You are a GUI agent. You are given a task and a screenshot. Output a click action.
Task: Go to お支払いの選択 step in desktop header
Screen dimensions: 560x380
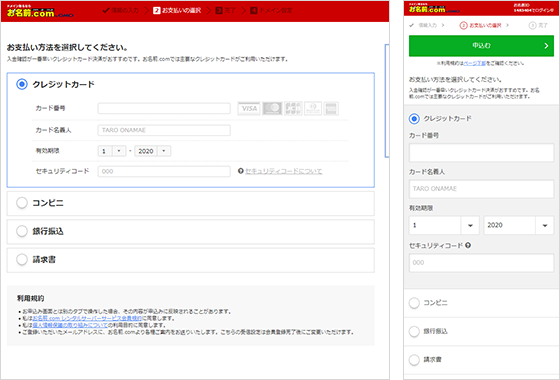click(x=181, y=10)
